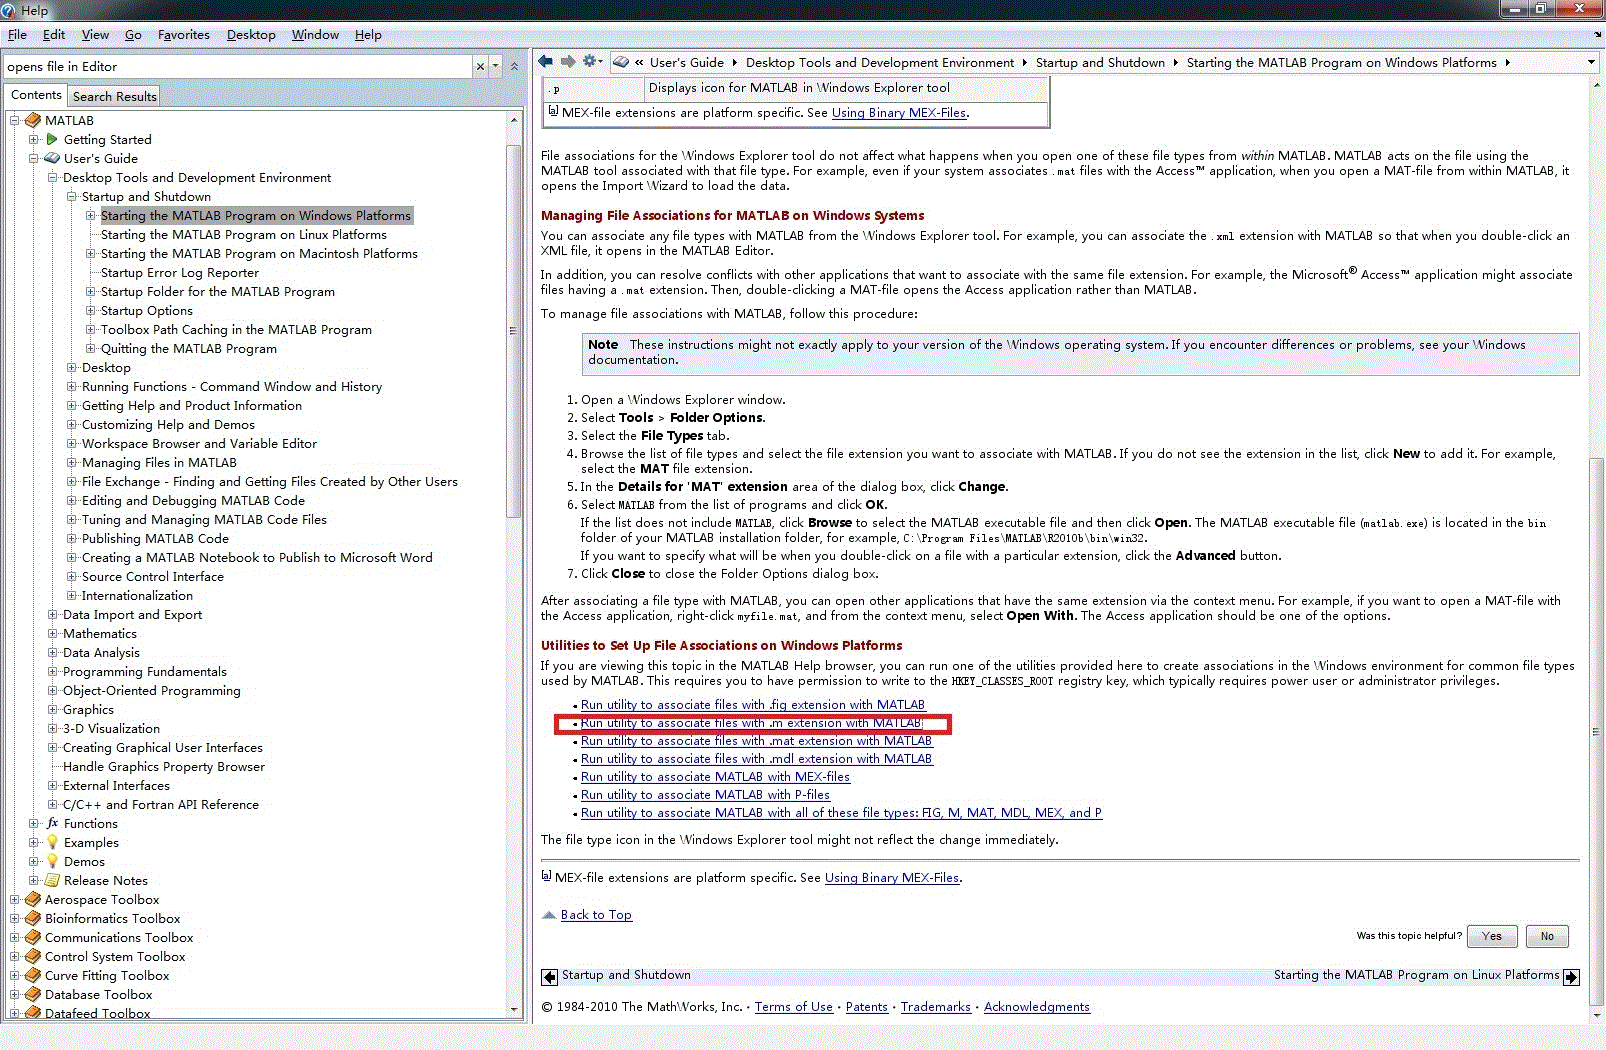Click the book icon in the breadcrumb bar
Screen dimensions: 1606x1050
(621, 62)
